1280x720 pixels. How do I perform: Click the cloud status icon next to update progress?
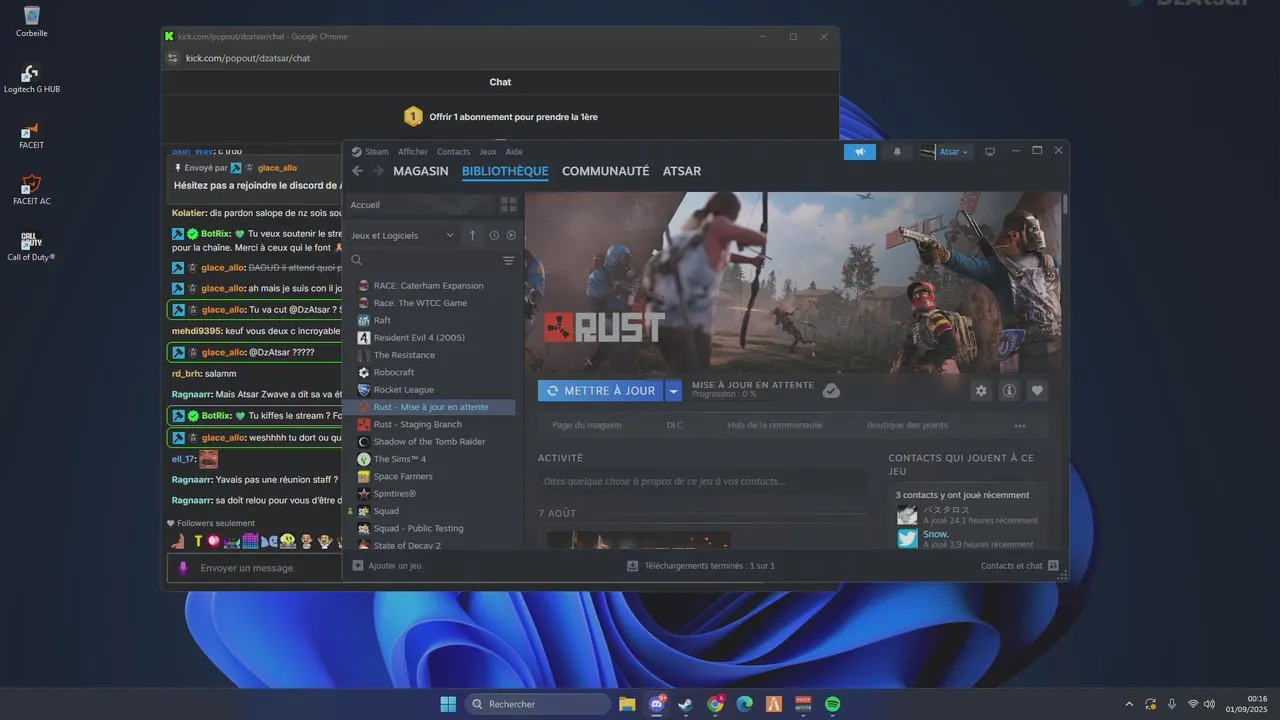pos(831,390)
